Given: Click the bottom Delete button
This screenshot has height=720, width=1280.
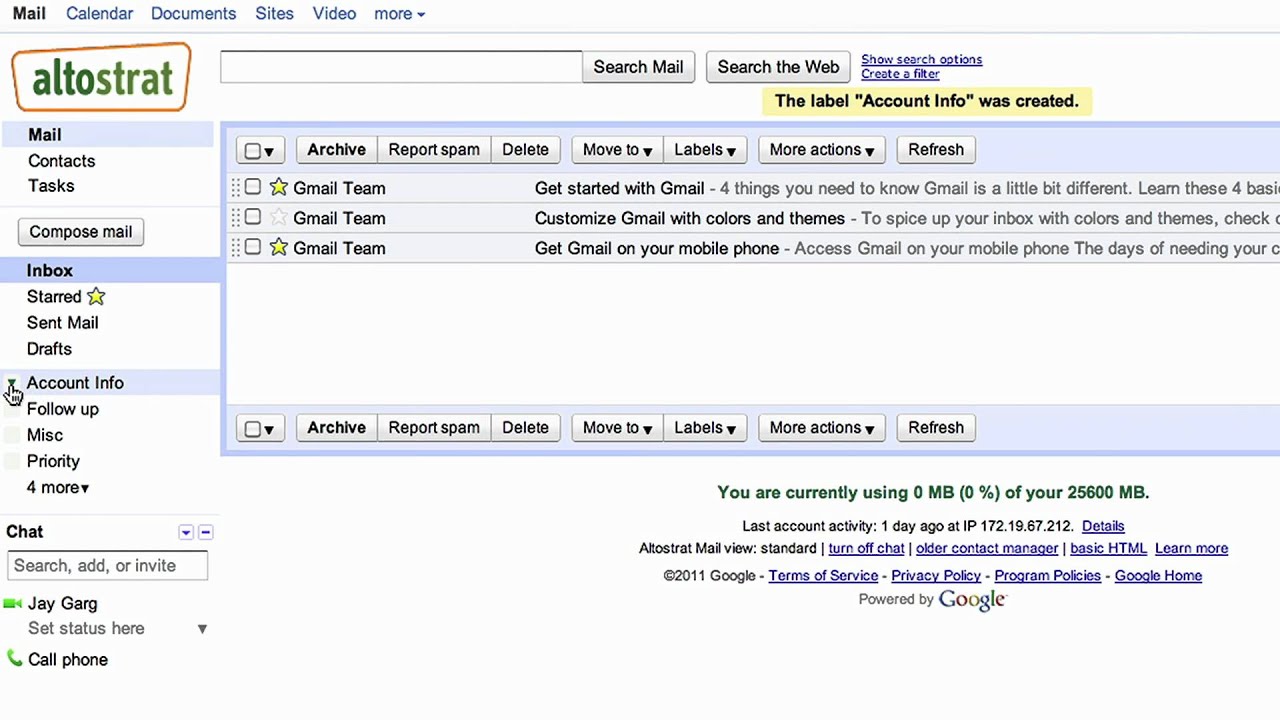Looking at the screenshot, I should point(525,428).
